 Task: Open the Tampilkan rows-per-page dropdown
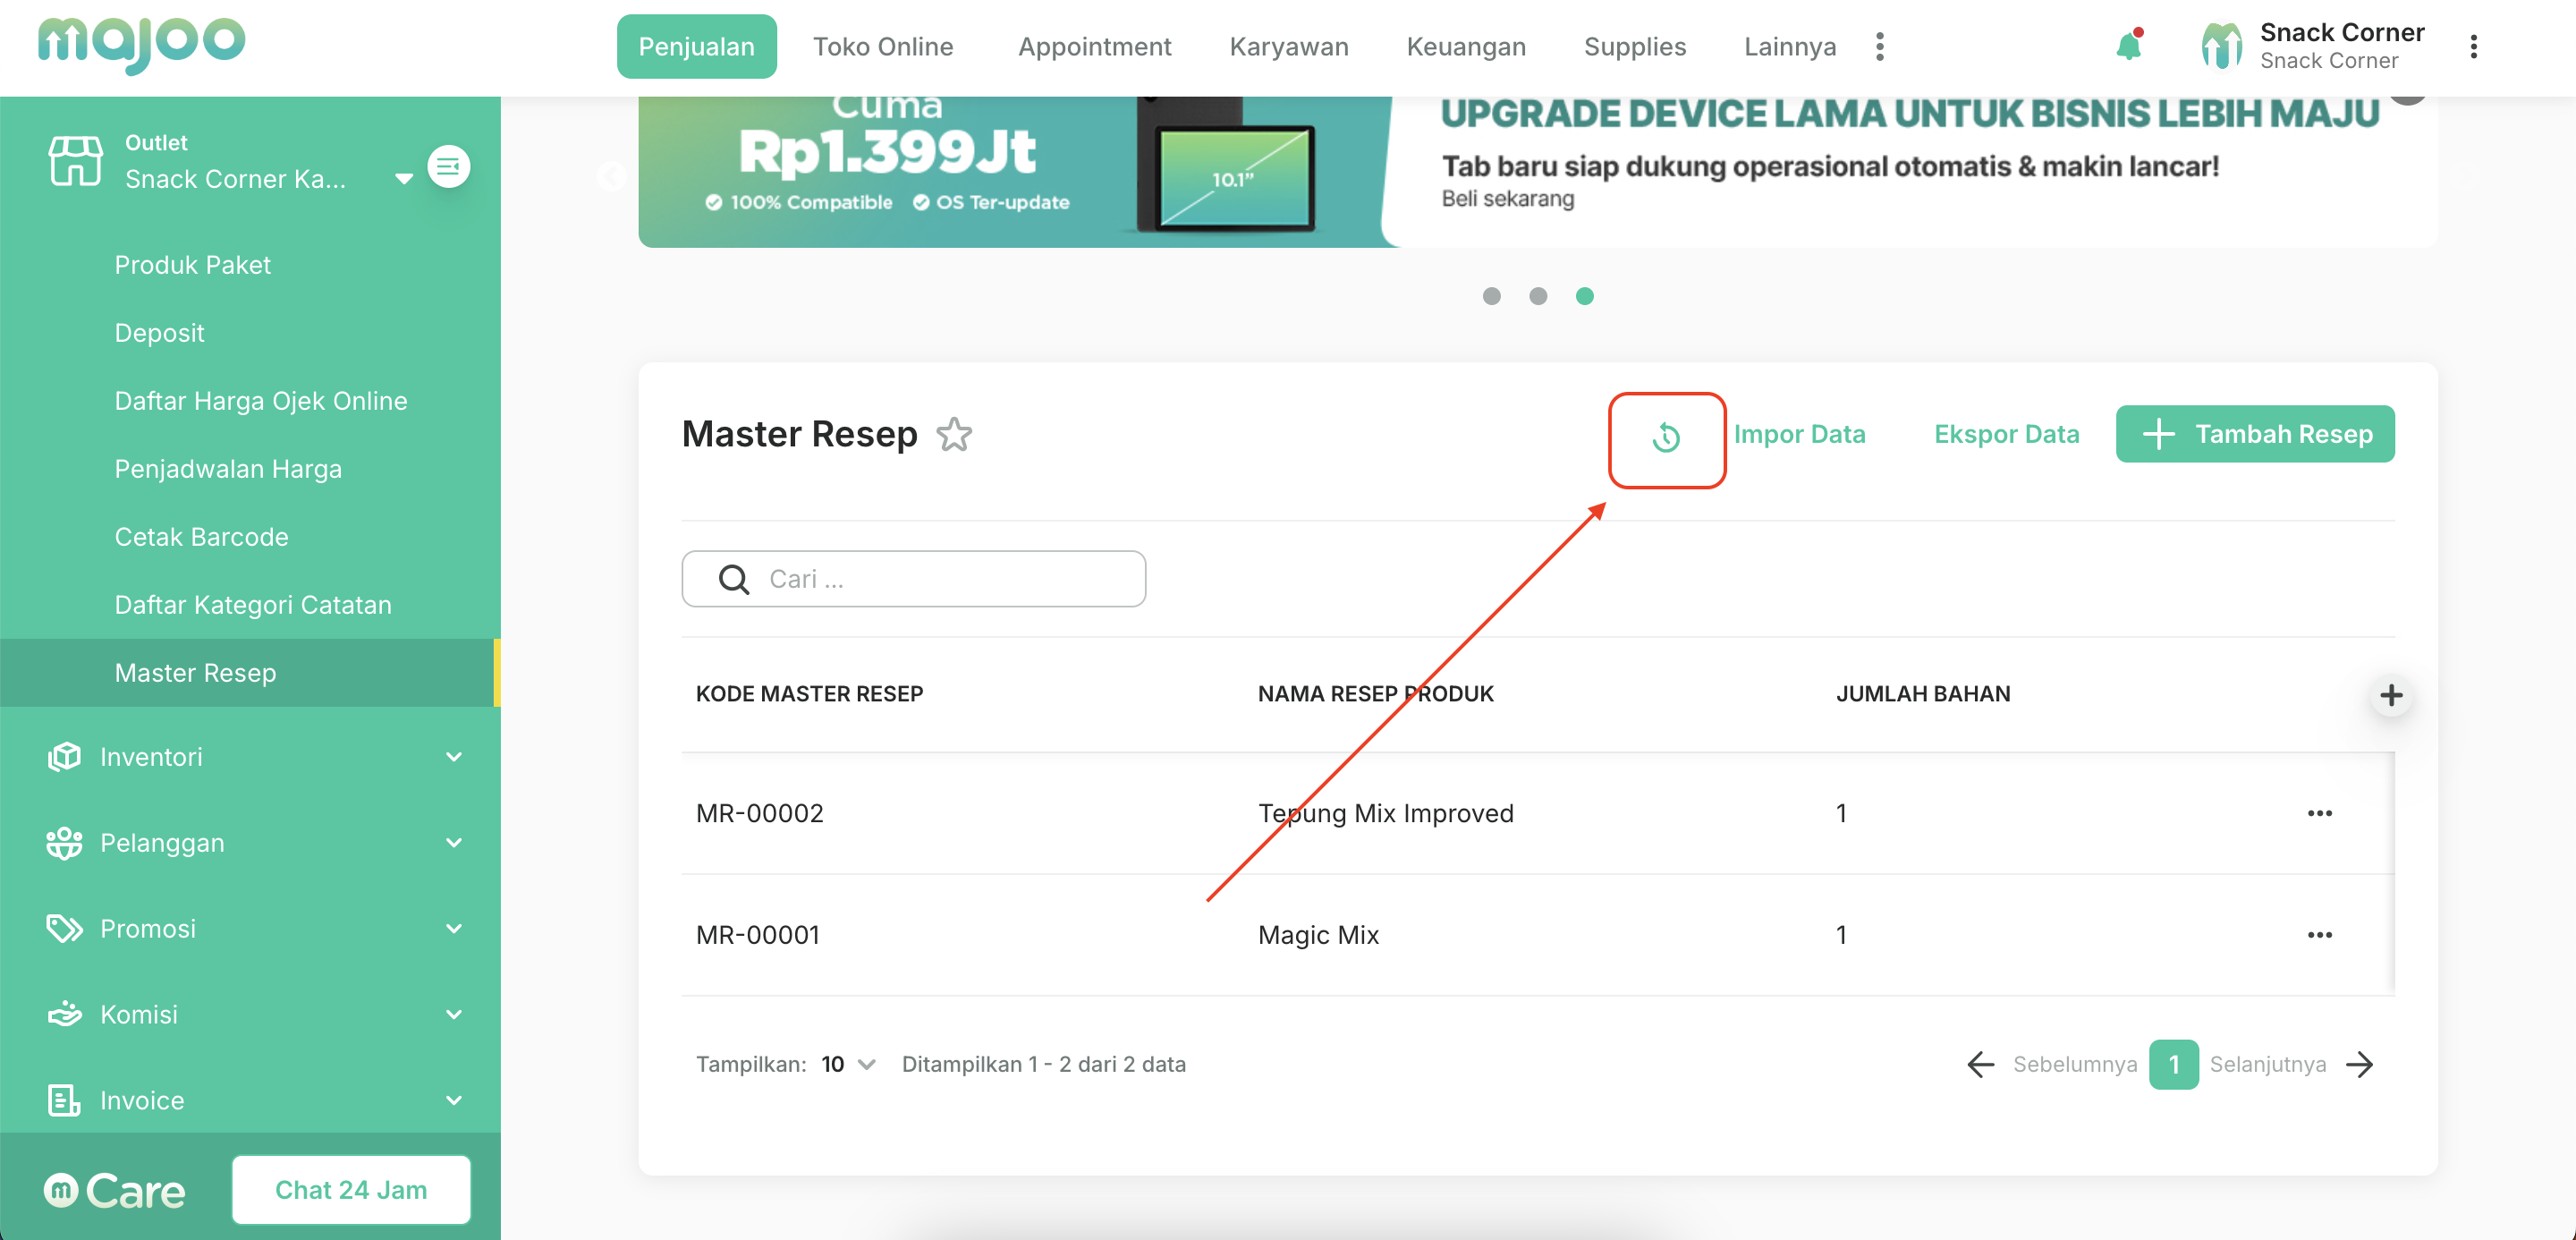click(x=848, y=1064)
